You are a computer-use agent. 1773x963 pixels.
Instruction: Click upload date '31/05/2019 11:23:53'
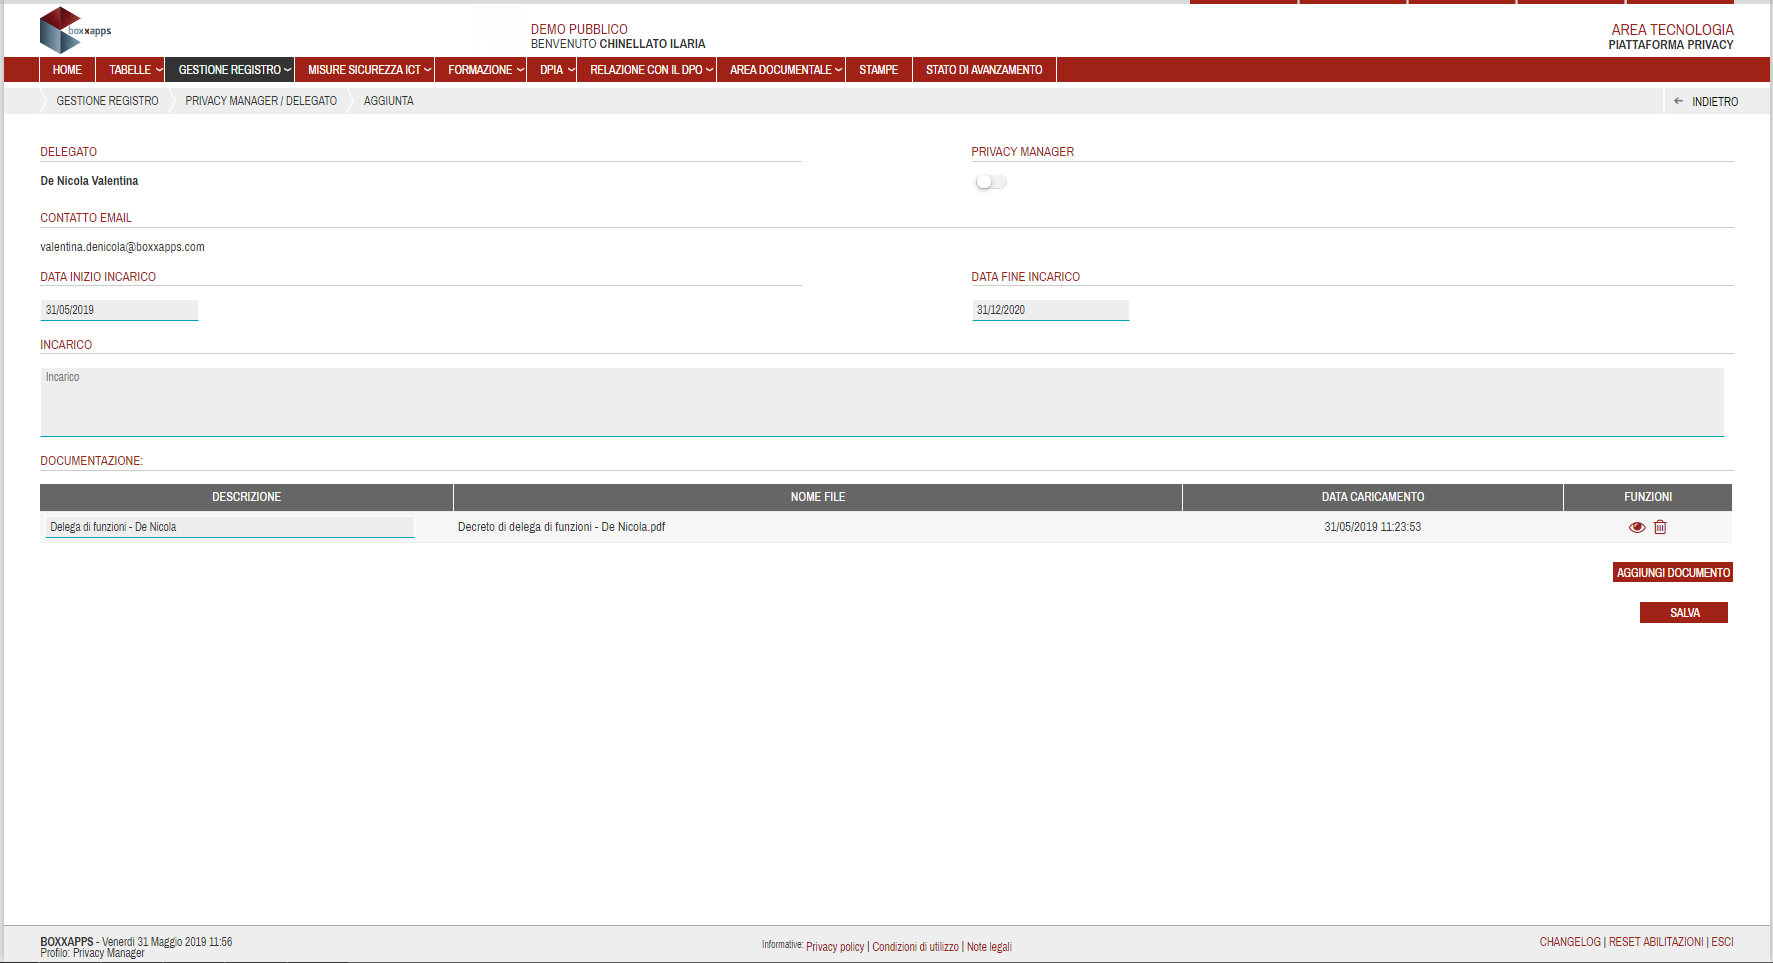click(1372, 527)
